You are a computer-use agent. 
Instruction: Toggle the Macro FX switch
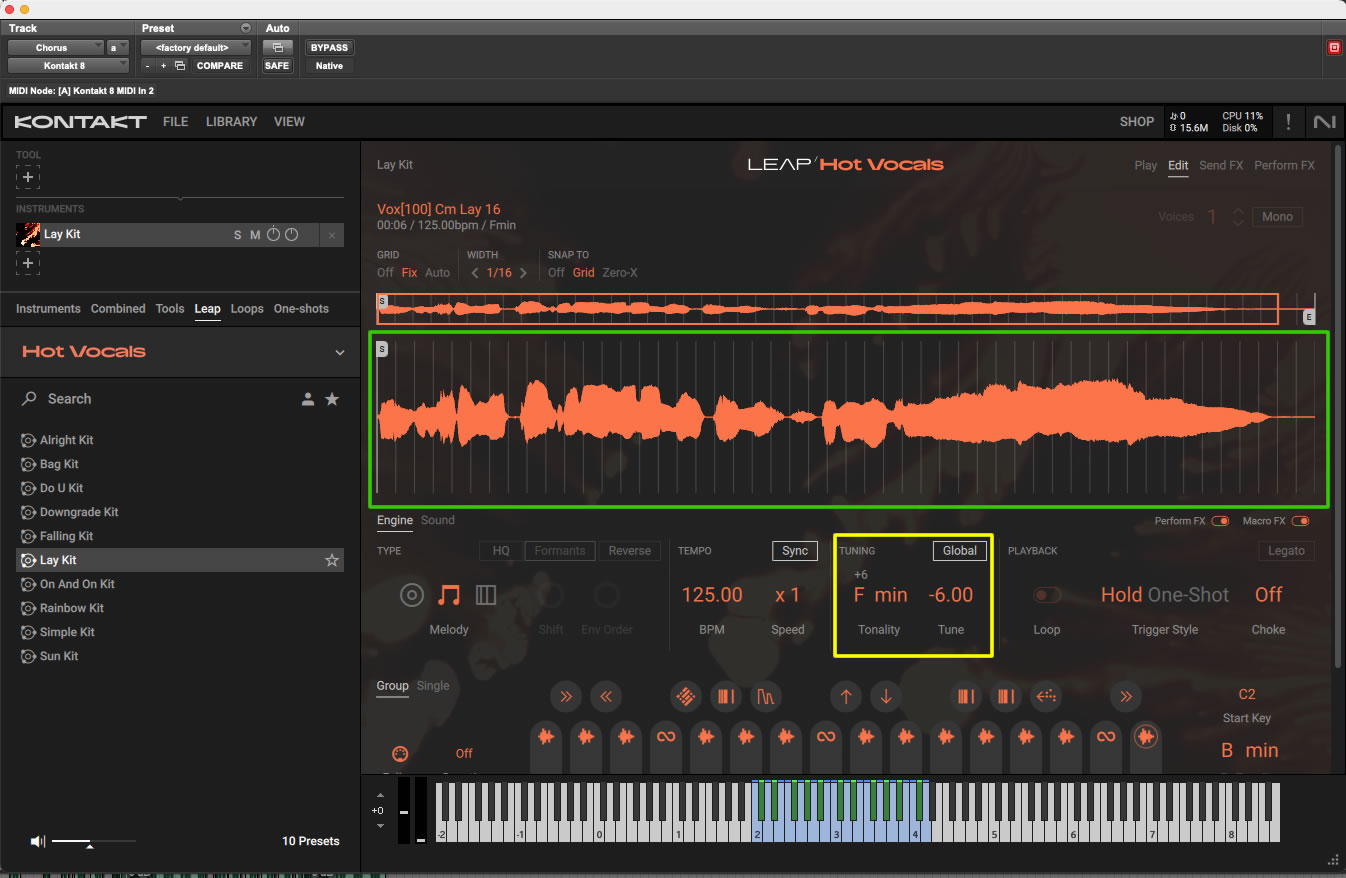(1299, 521)
